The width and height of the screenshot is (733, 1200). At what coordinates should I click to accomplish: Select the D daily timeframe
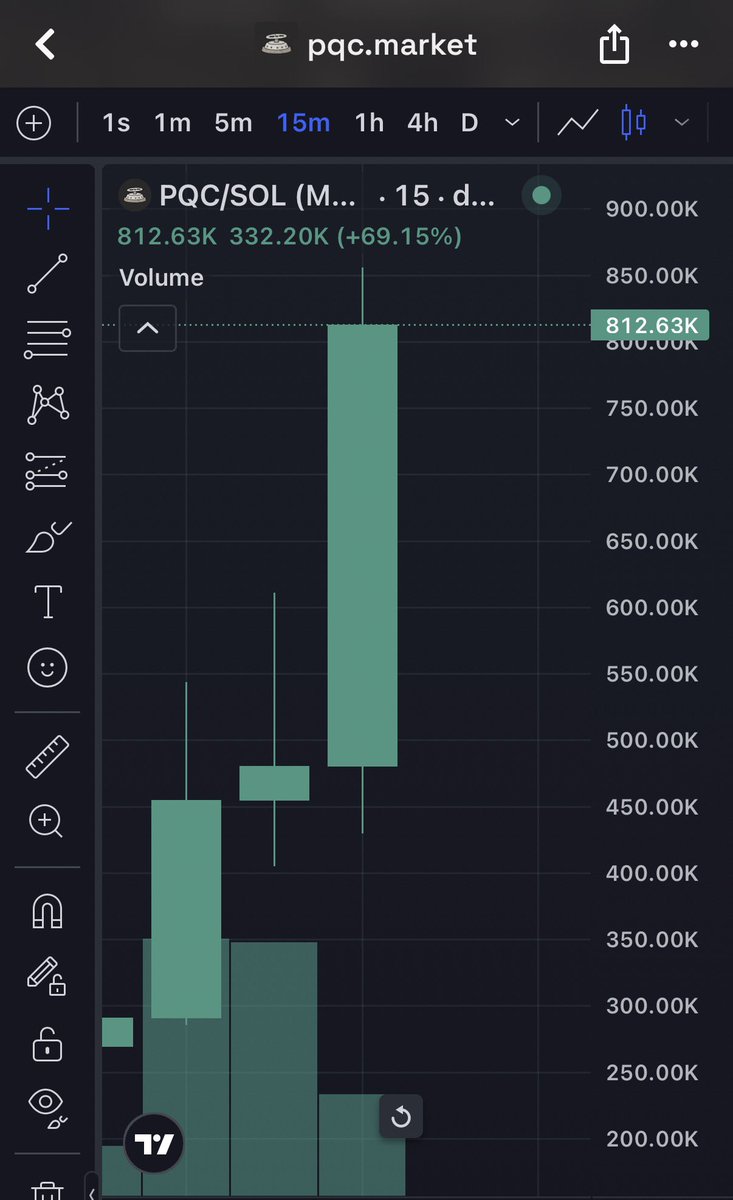click(469, 123)
